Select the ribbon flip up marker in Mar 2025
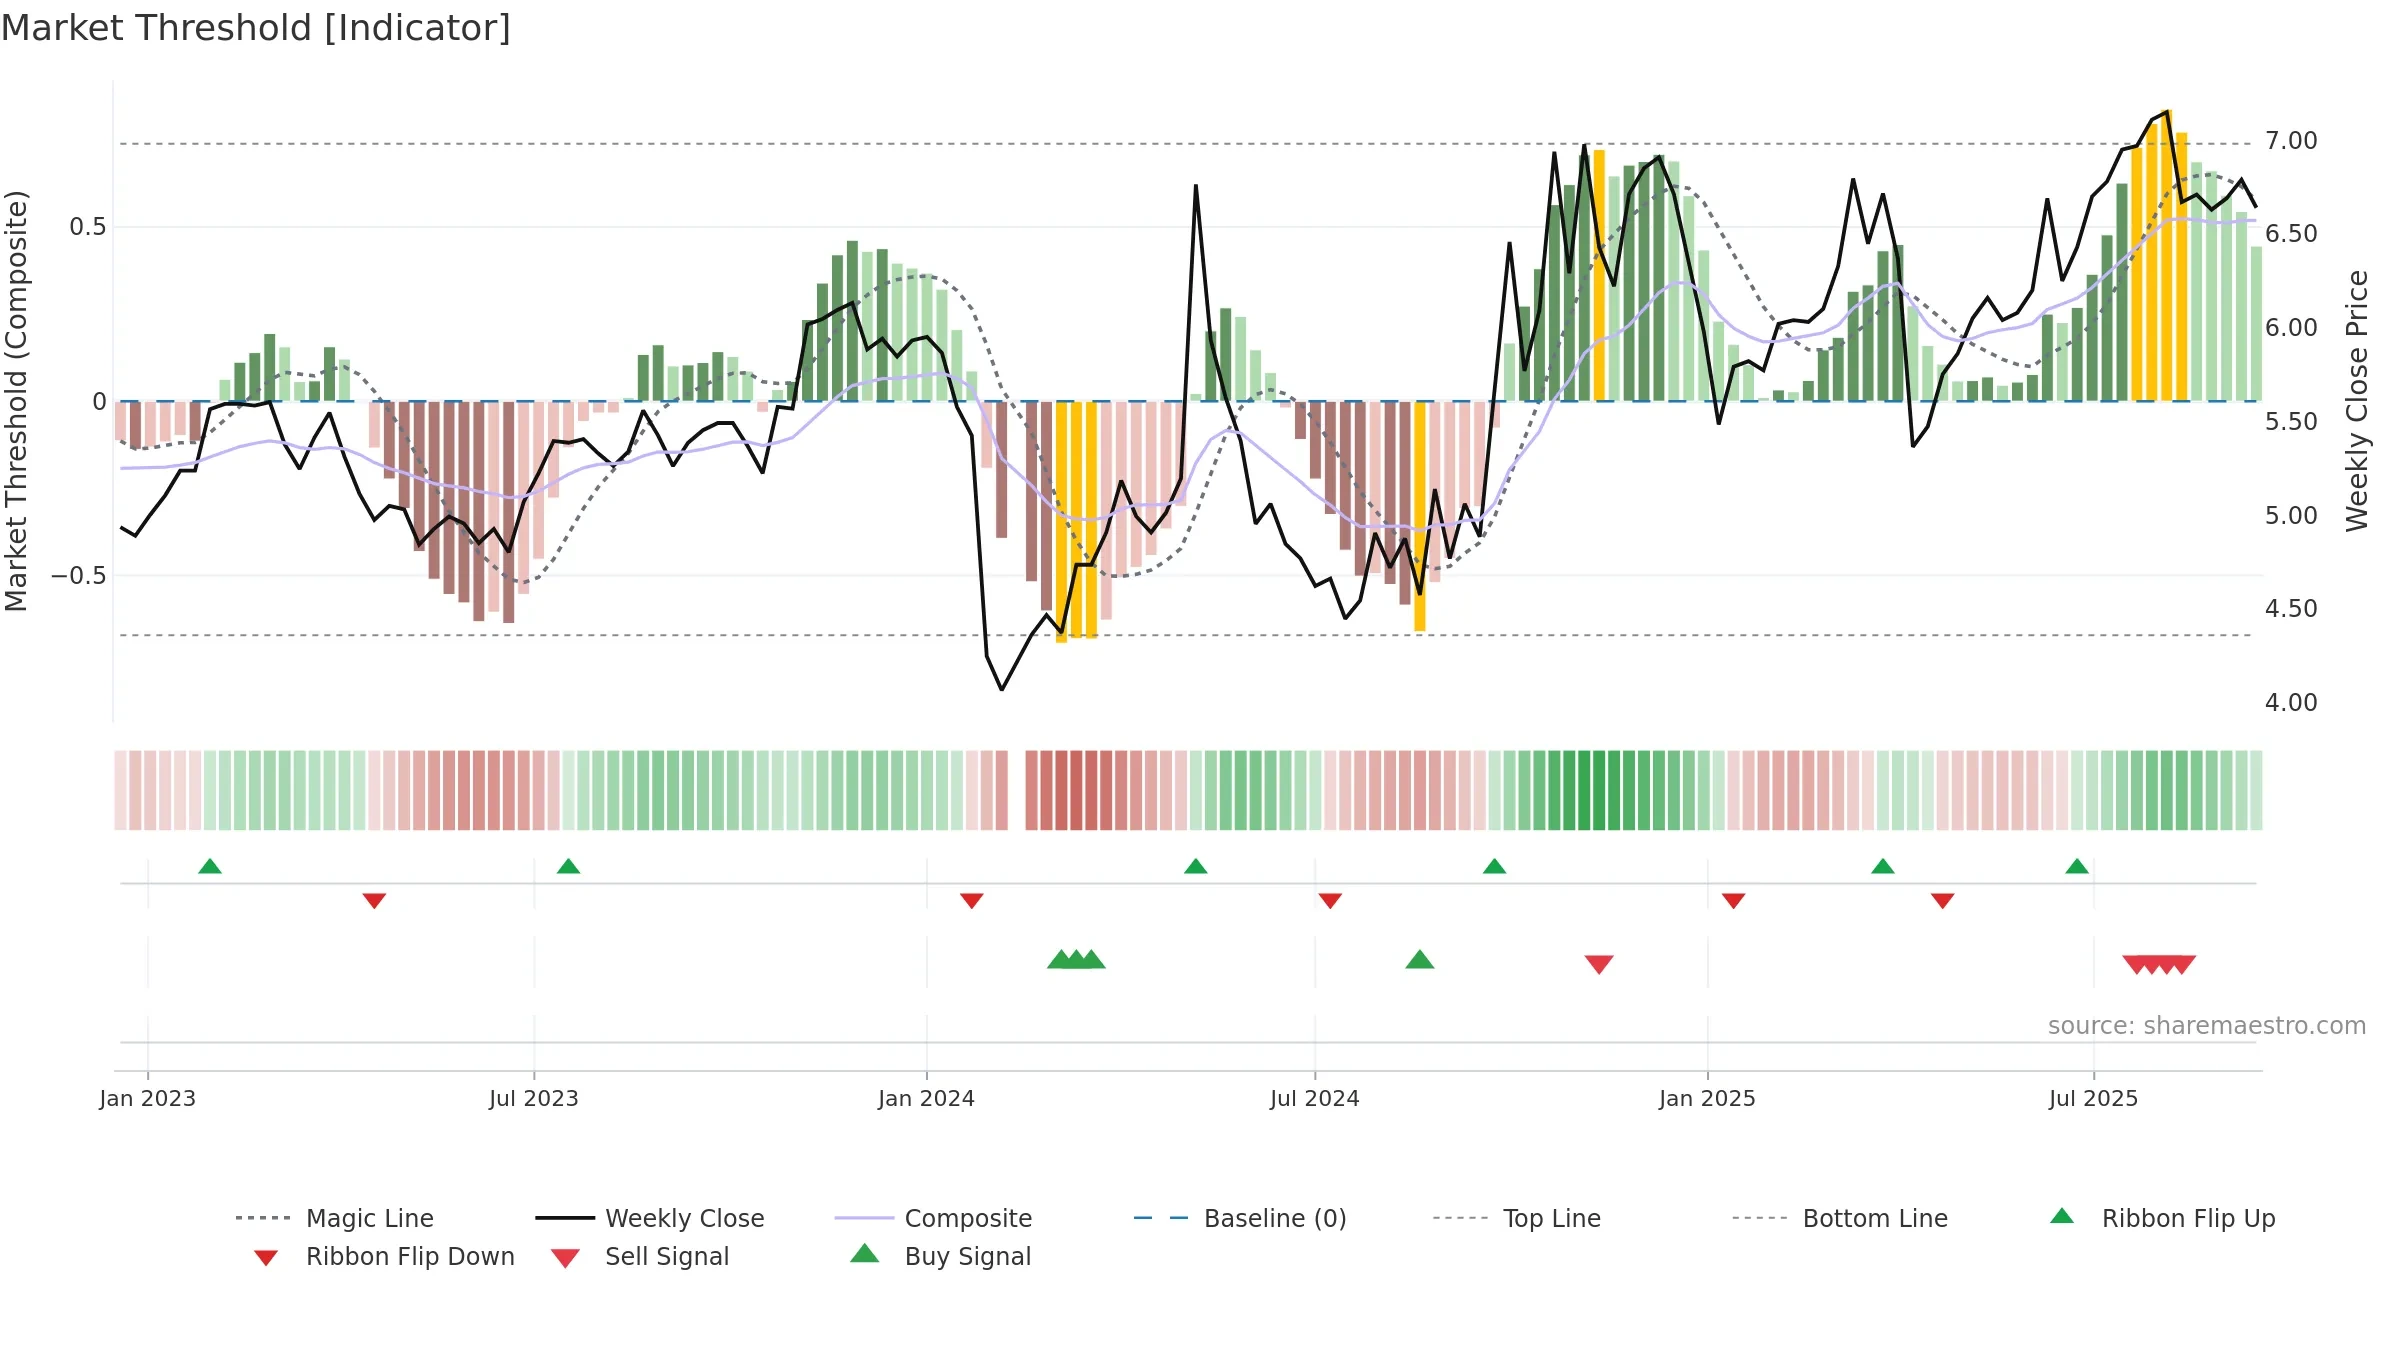This screenshot has height=1350, width=2400. point(1883,866)
